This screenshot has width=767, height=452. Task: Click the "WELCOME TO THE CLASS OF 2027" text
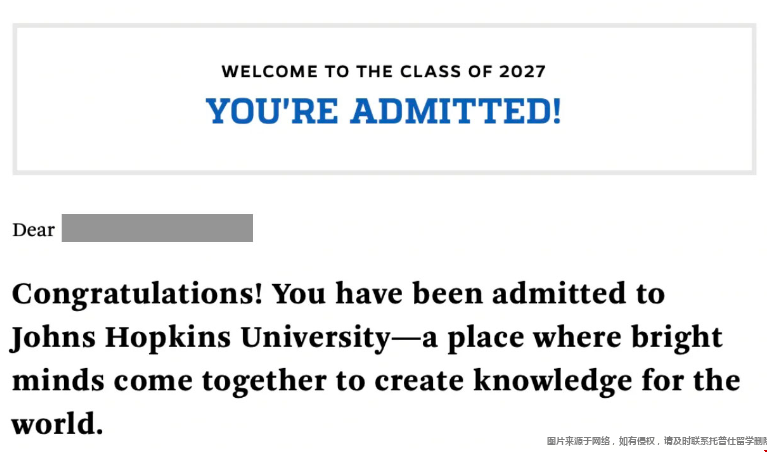tap(384, 71)
